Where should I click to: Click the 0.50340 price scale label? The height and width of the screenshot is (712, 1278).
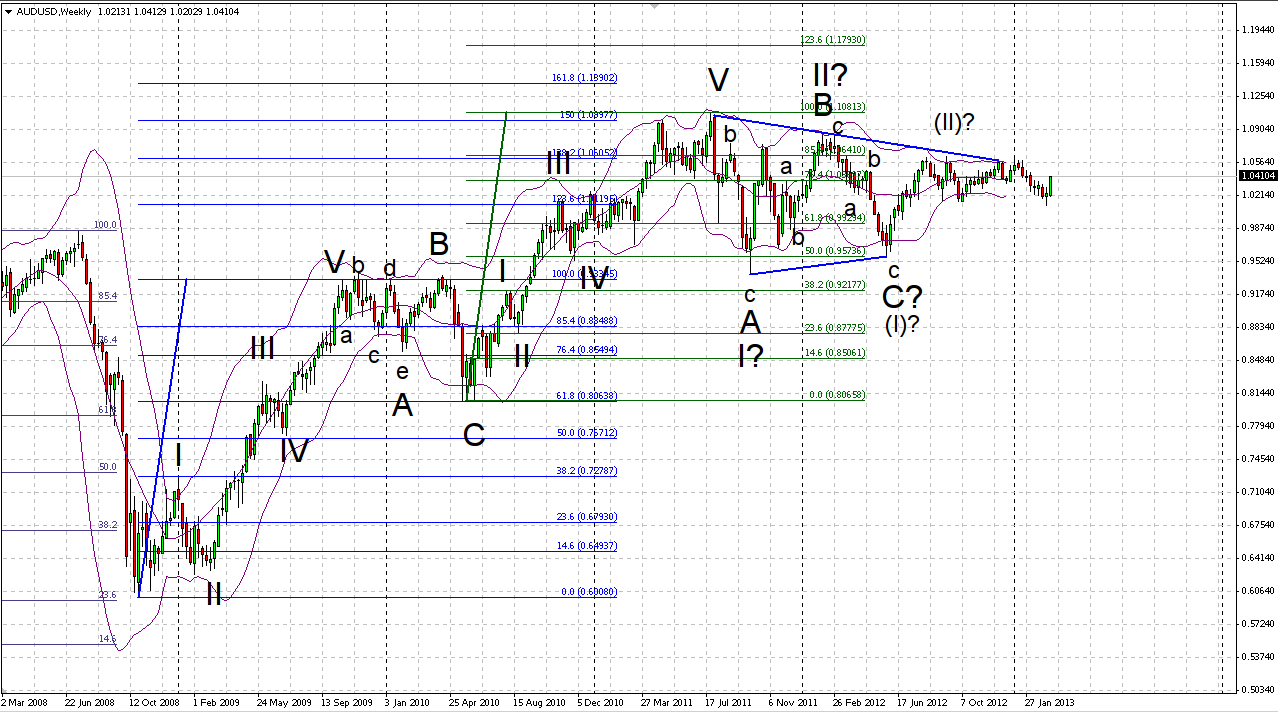(x=1256, y=689)
